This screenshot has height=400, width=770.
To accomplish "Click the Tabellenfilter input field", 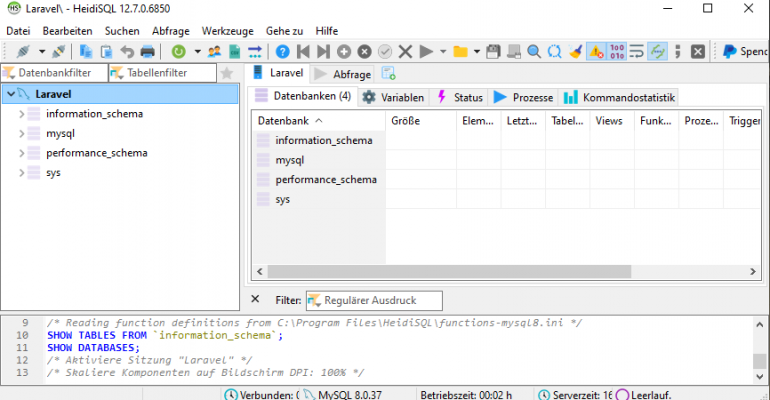I will [163, 73].
